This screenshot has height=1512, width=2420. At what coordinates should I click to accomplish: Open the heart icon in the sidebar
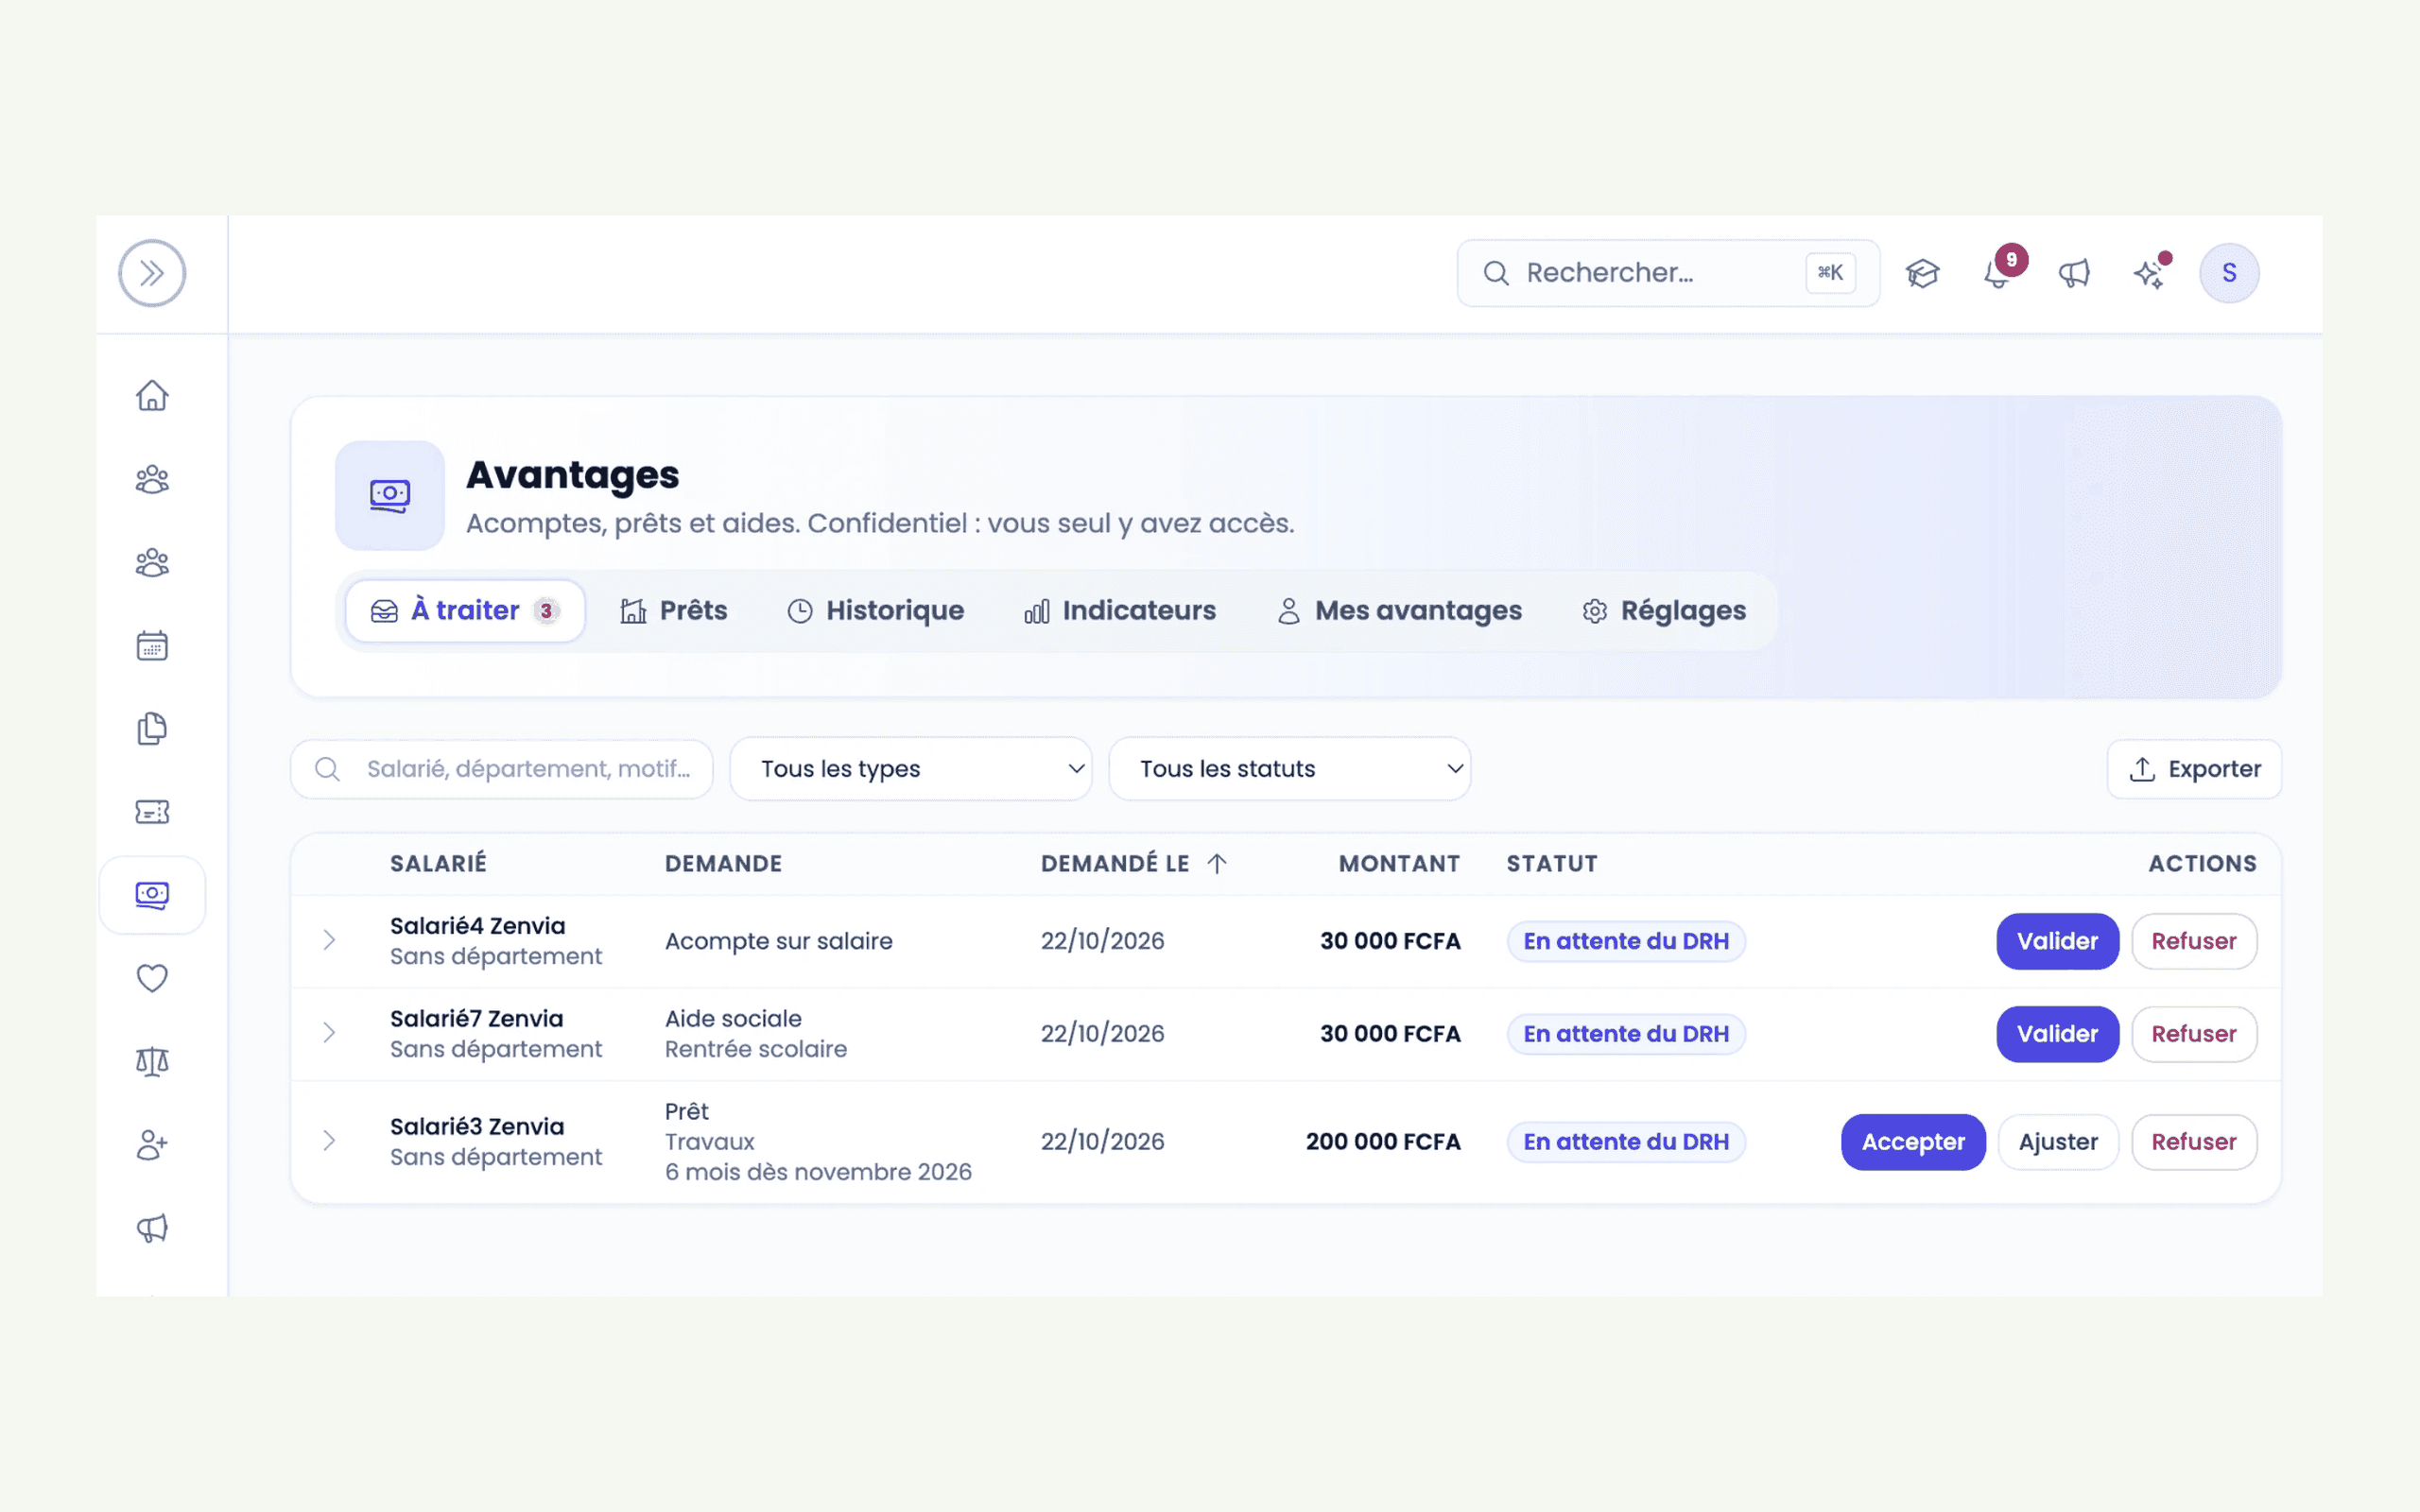[x=152, y=978]
